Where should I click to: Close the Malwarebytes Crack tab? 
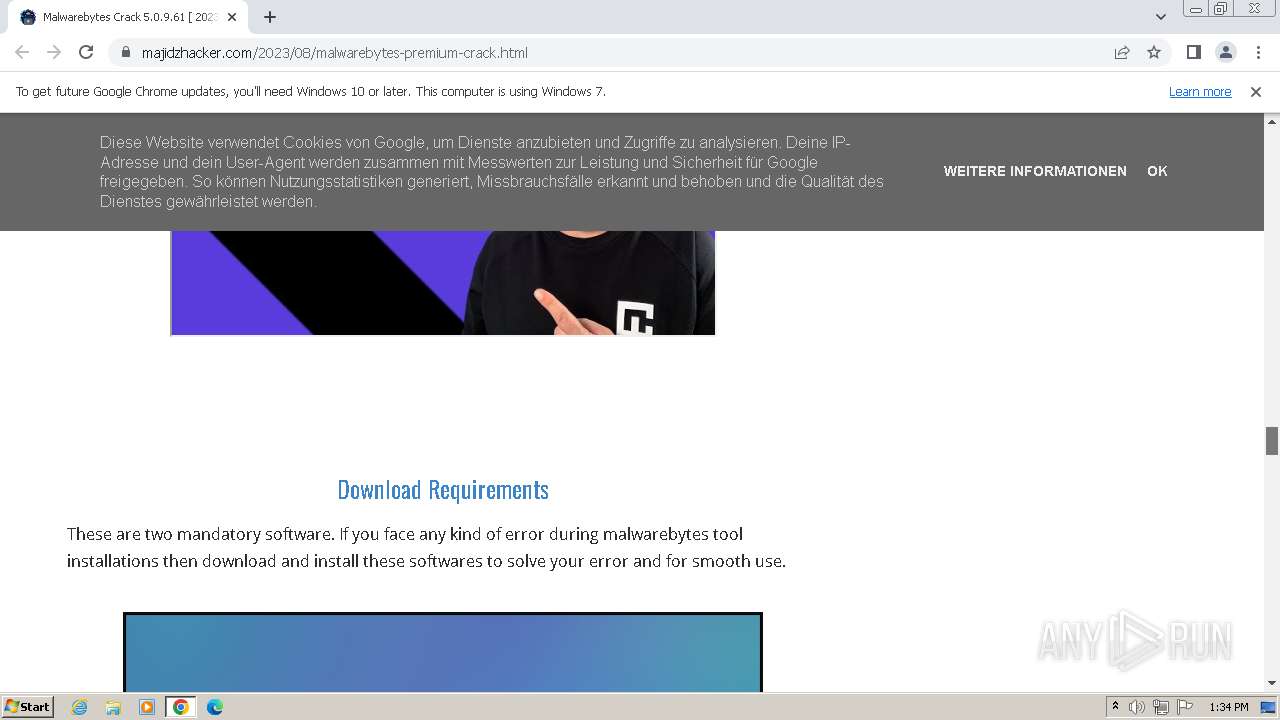tap(232, 17)
